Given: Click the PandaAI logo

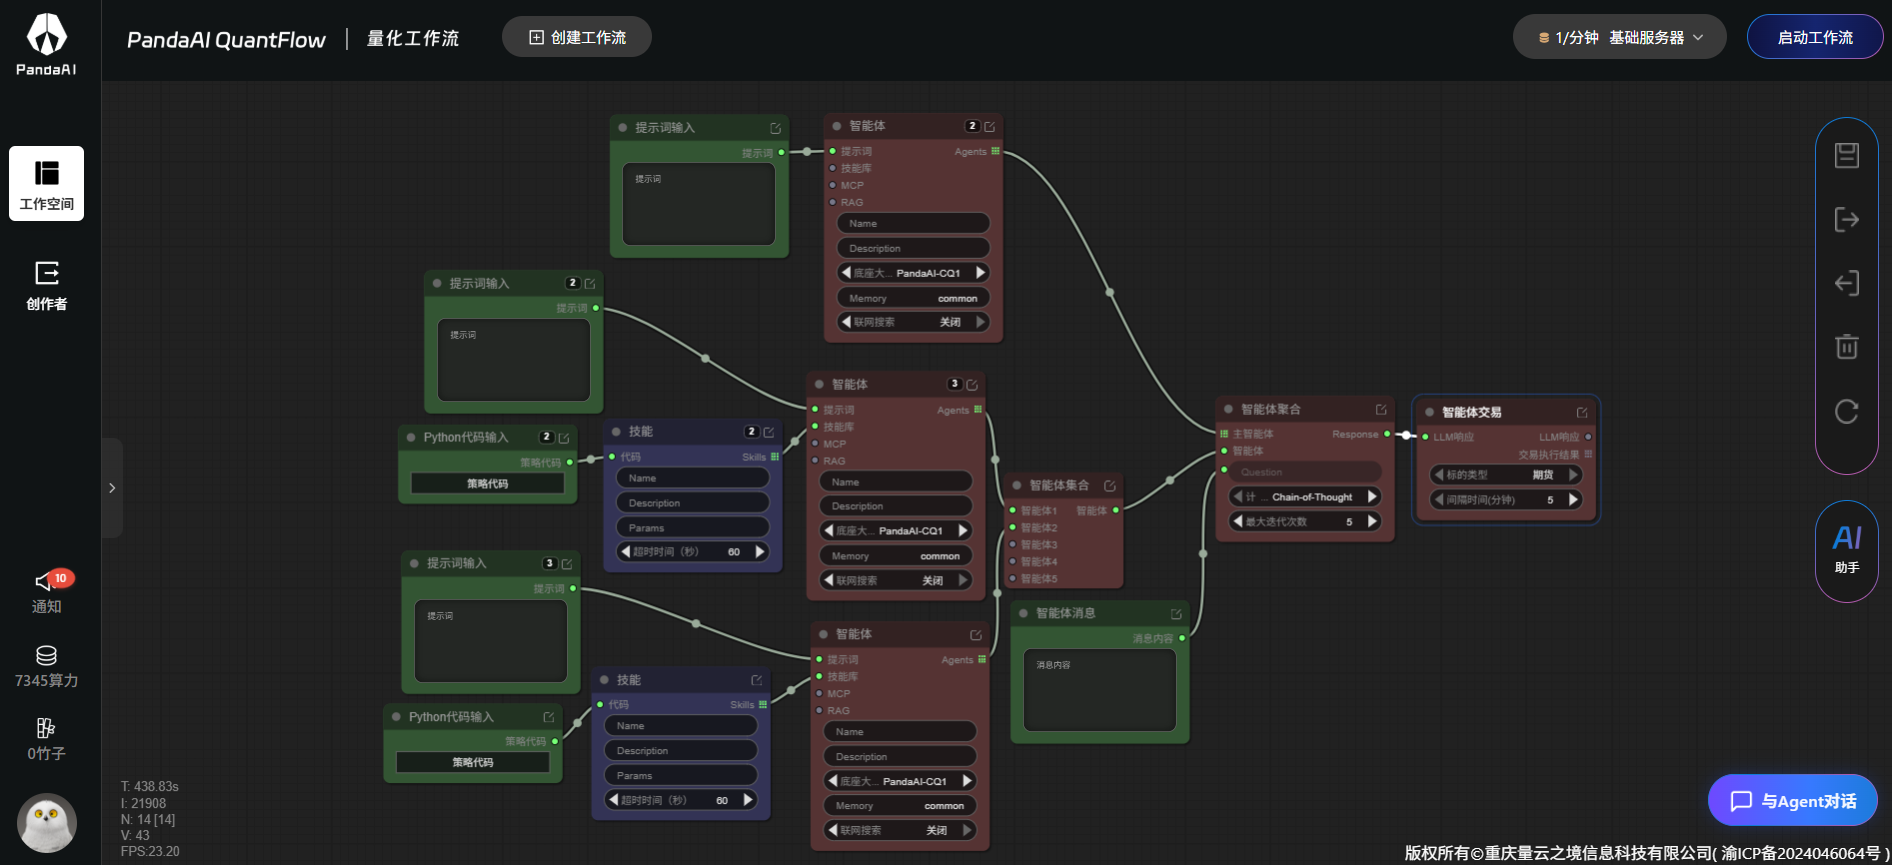Looking at the screenshot, I should [46, 45].
